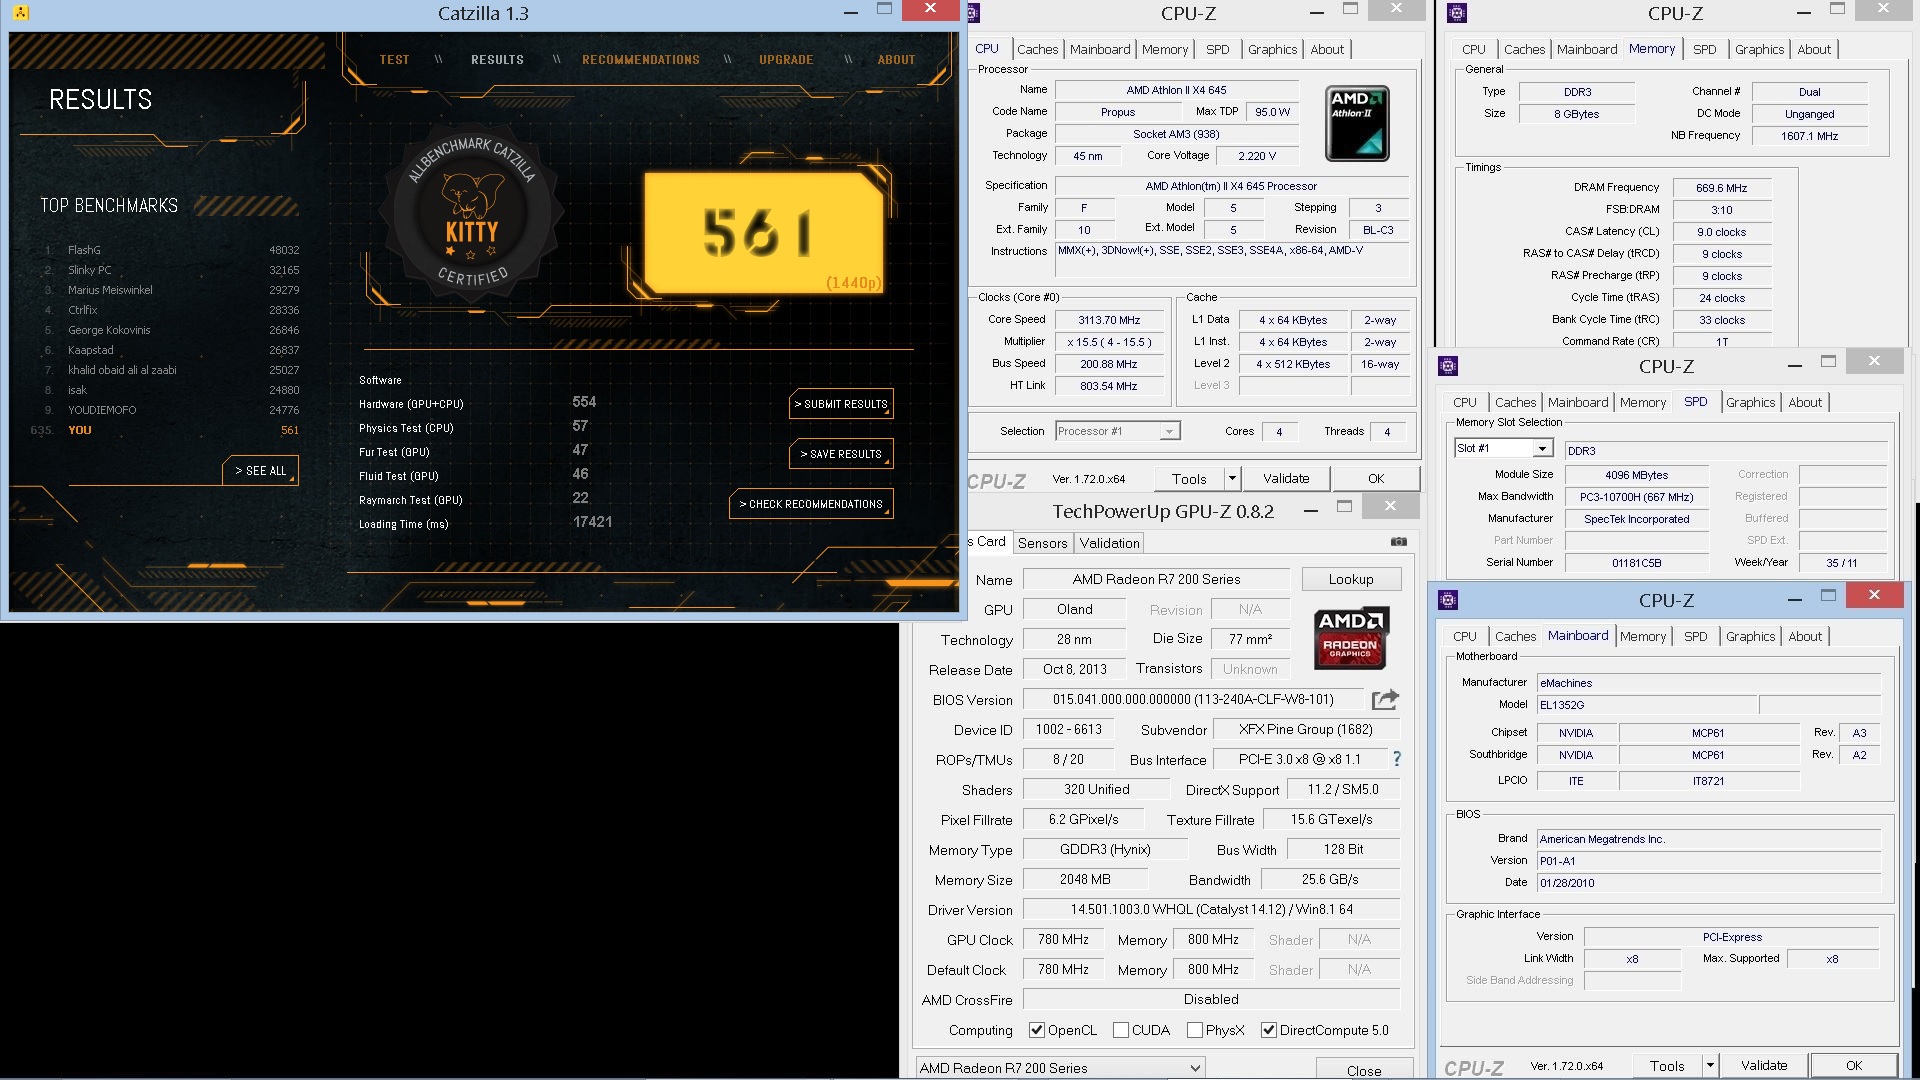Click Validate button in CPU window
The image size is (1920, 1080).
[1286, 478]
